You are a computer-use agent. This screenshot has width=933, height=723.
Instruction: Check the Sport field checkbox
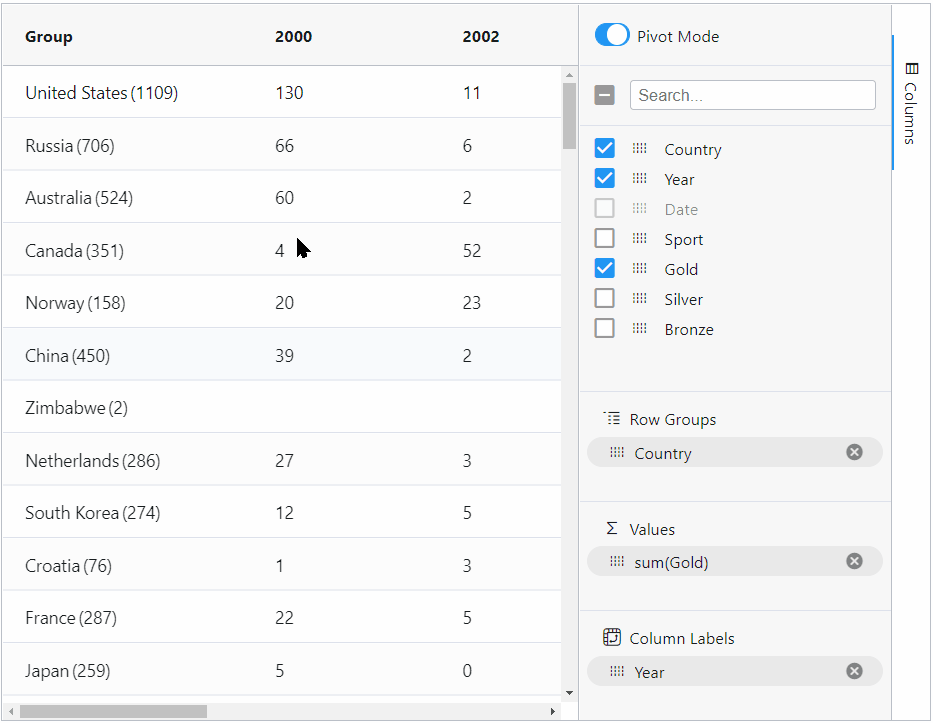[x=604, y=238]
